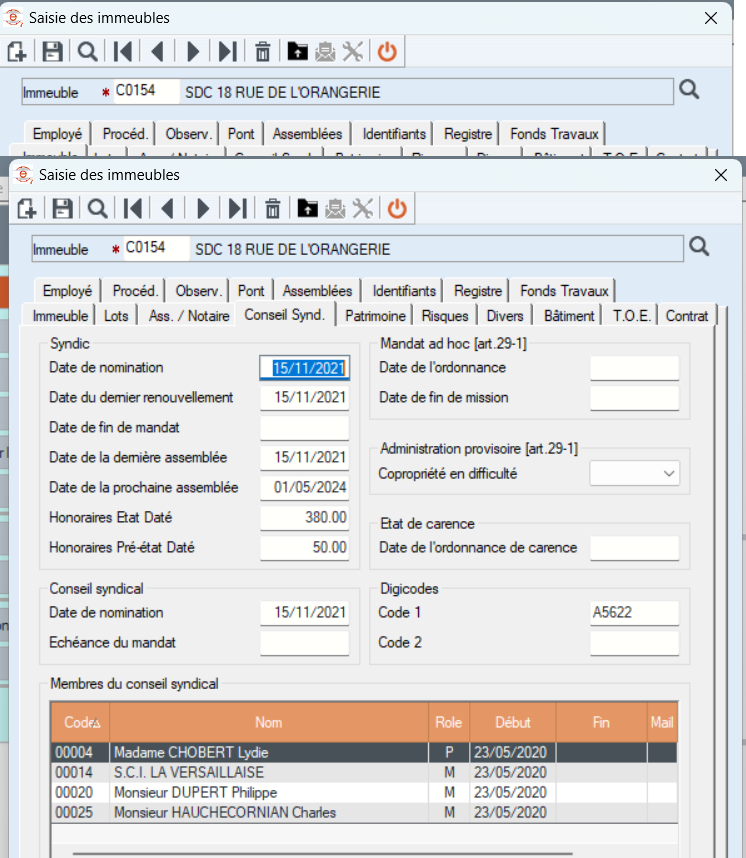This screenshot has width=746, height=858.
Task: Select row S.C.I. LA VERSAILLAISE
Action: pos(364,773)
